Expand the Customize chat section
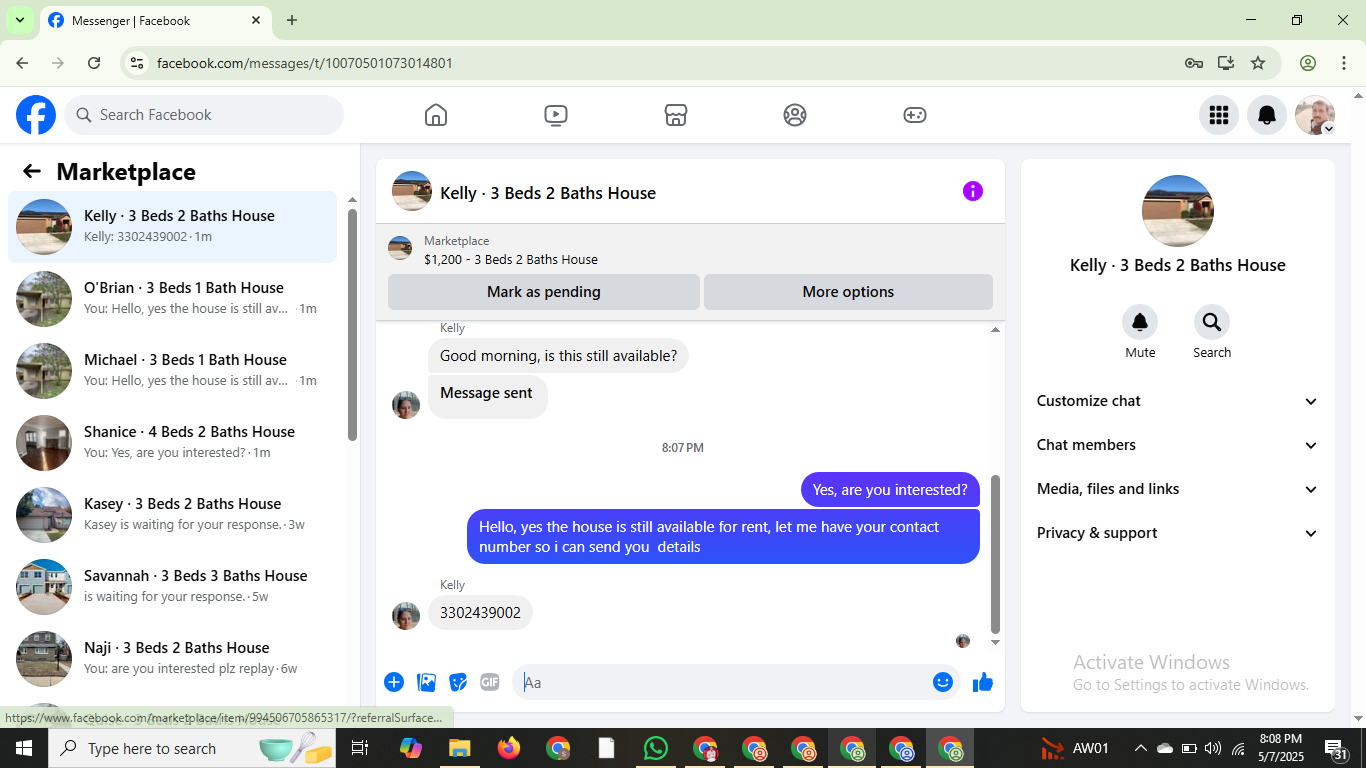The image size is (1366, 768). 1178,401
